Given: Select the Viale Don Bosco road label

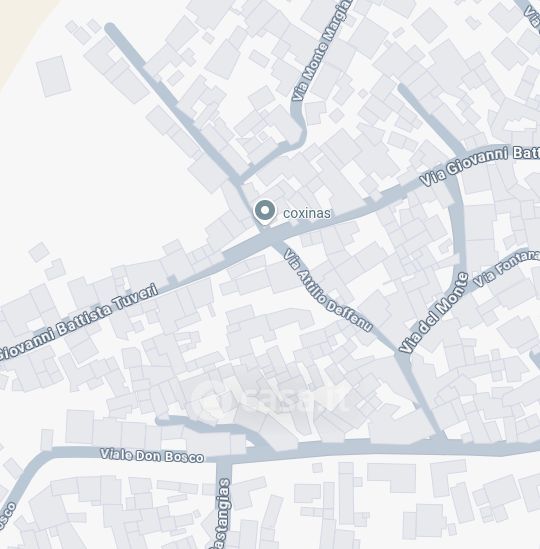Looking at the screenshot, I should point(152,455).
